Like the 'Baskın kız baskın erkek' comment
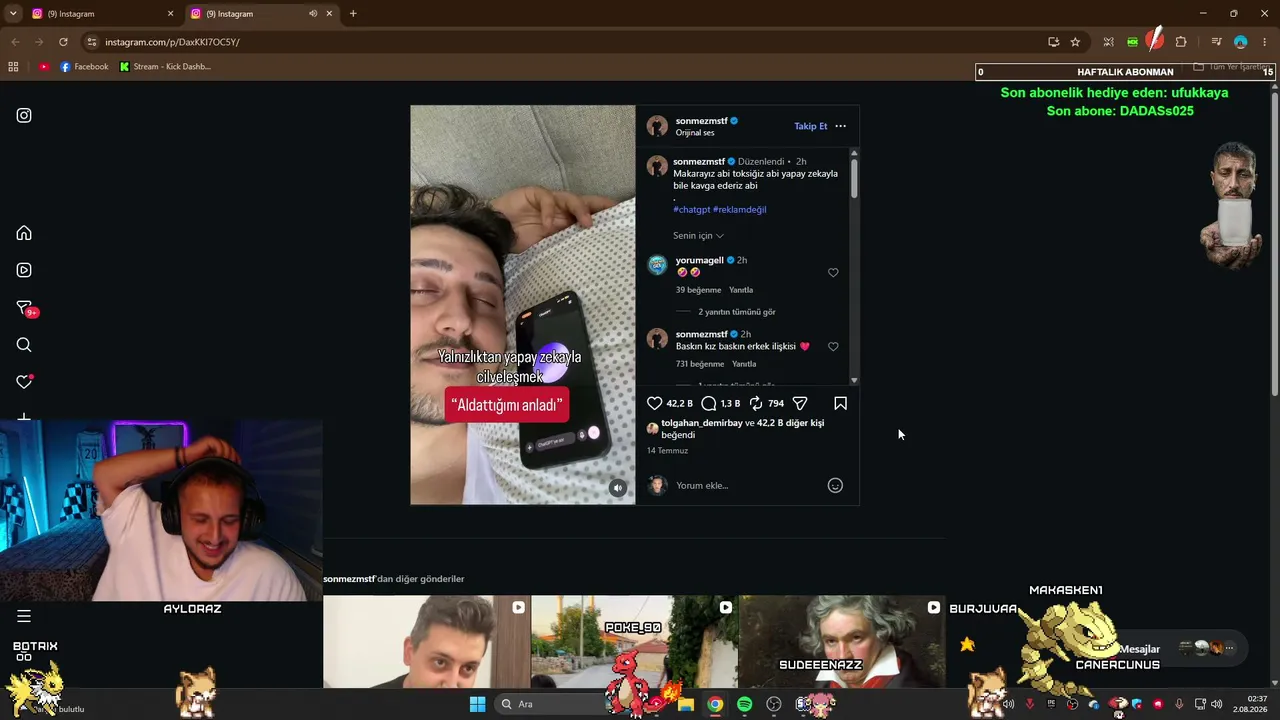The image size is (1280, 720). [x=833, y=346]
